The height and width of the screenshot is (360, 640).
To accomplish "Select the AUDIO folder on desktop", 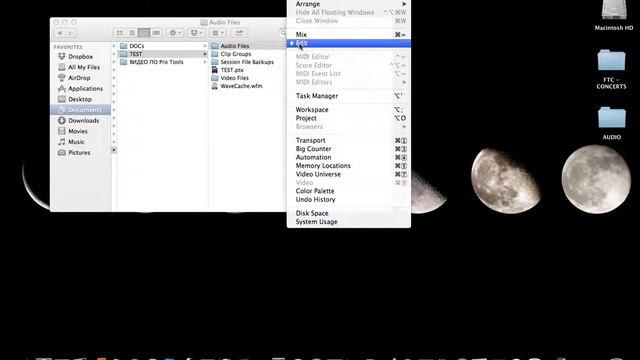I will (x=611, y=123).
